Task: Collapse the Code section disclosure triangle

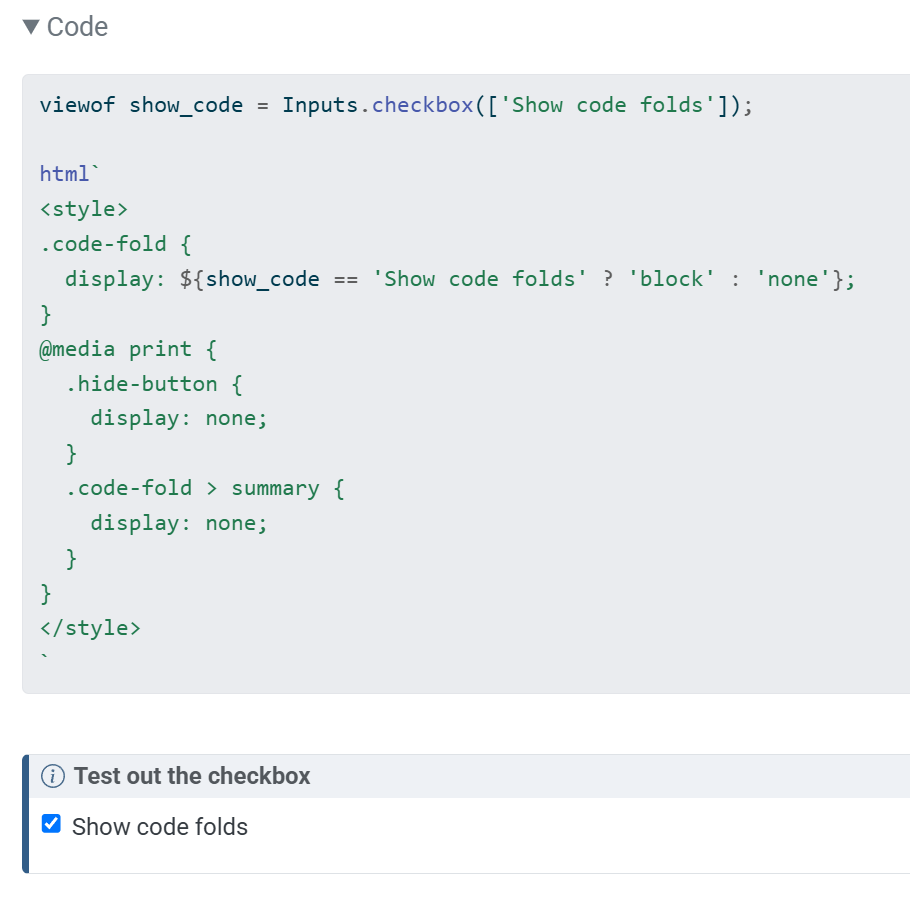Action: pyautogui.click(x=31, y=28)
